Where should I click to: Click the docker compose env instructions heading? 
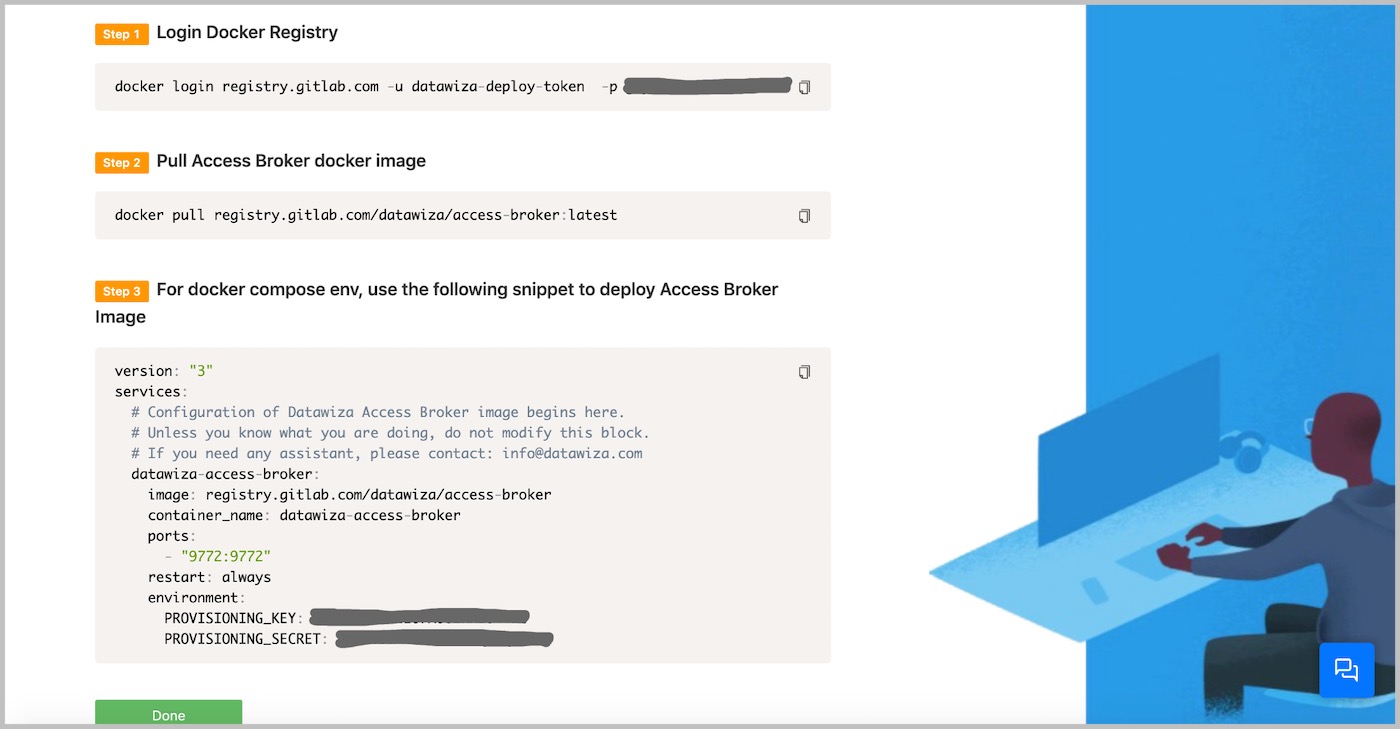[436, 303]
